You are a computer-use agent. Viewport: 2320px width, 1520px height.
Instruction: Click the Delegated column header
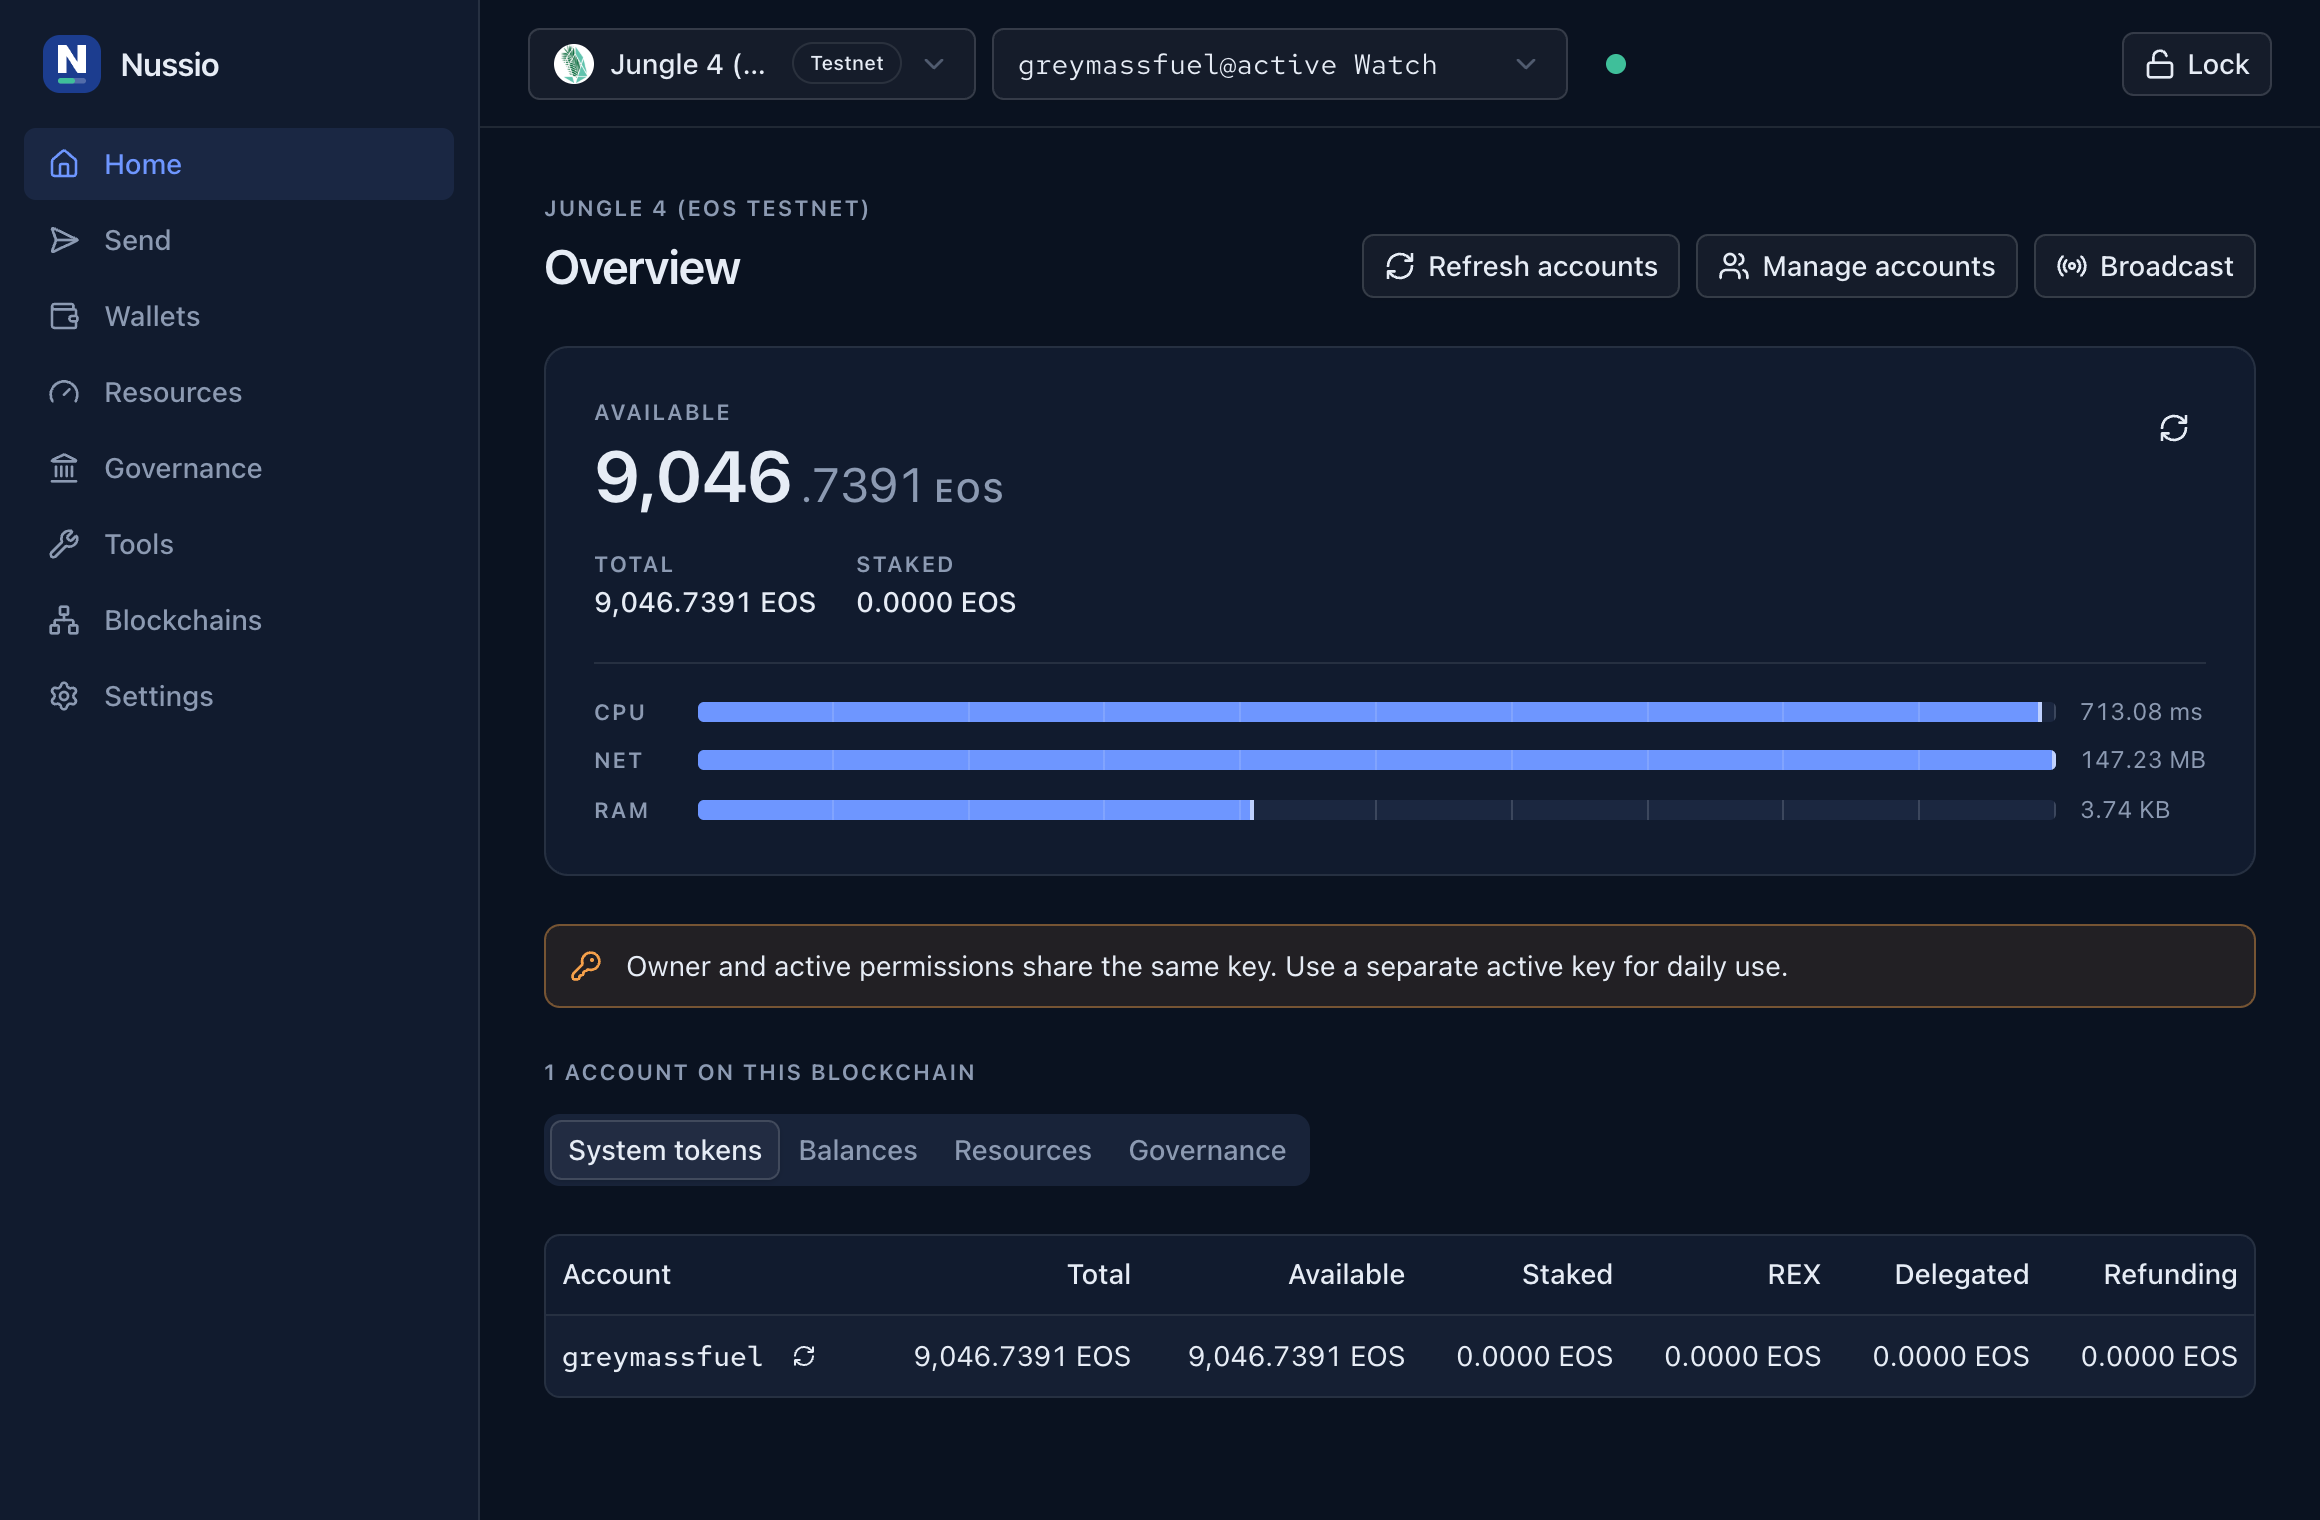1962,1274
